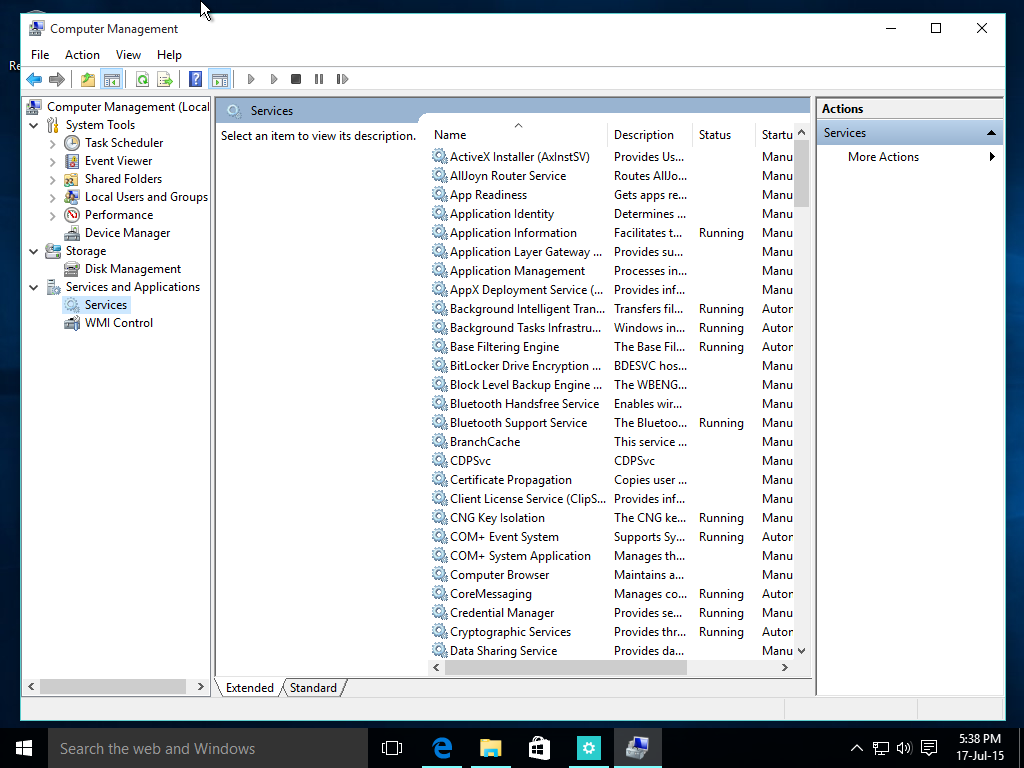Expand the Shared Folders node

coord(53,179)
